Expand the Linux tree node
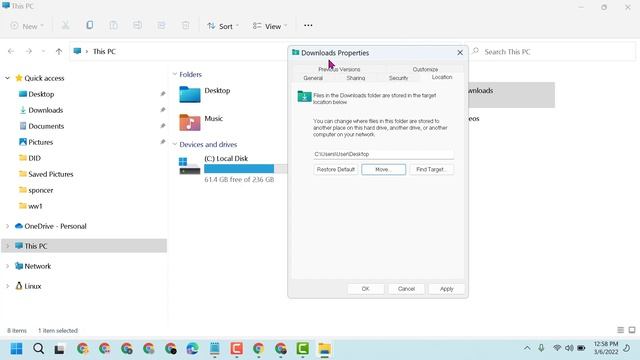Viewport: 640px width, 360px height. point(7,286)
